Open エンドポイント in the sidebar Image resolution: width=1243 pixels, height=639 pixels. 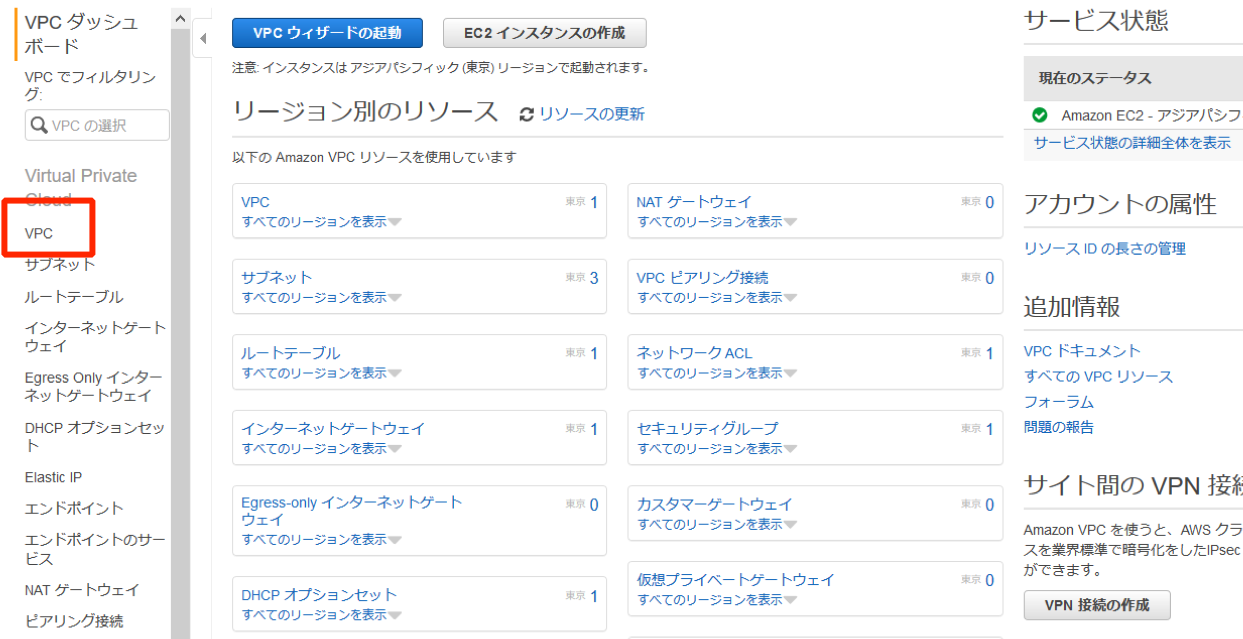74,509
